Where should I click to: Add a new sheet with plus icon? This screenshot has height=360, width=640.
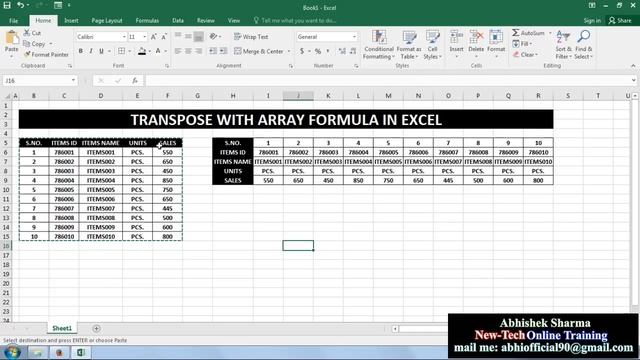(96, 329)
